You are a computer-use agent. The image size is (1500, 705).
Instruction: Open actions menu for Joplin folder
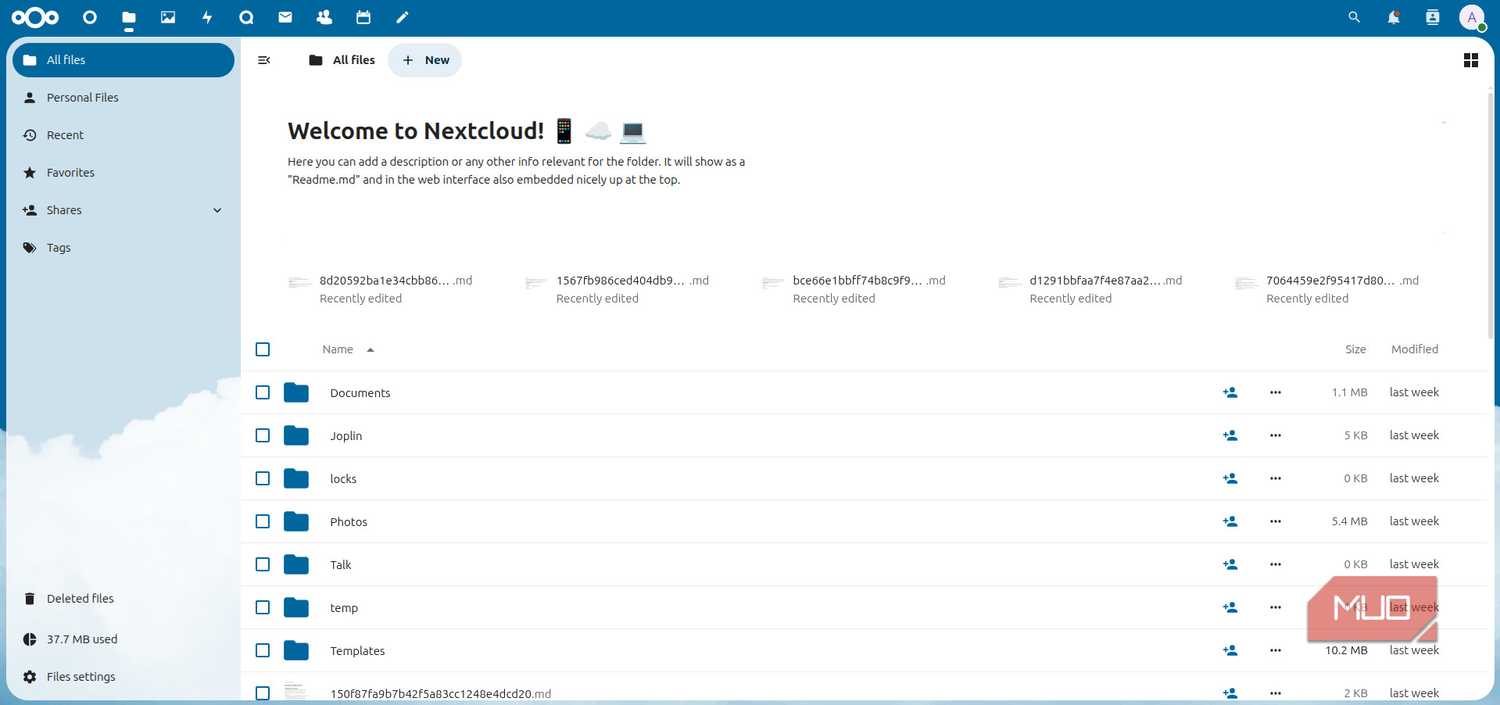click(1275, 436)
